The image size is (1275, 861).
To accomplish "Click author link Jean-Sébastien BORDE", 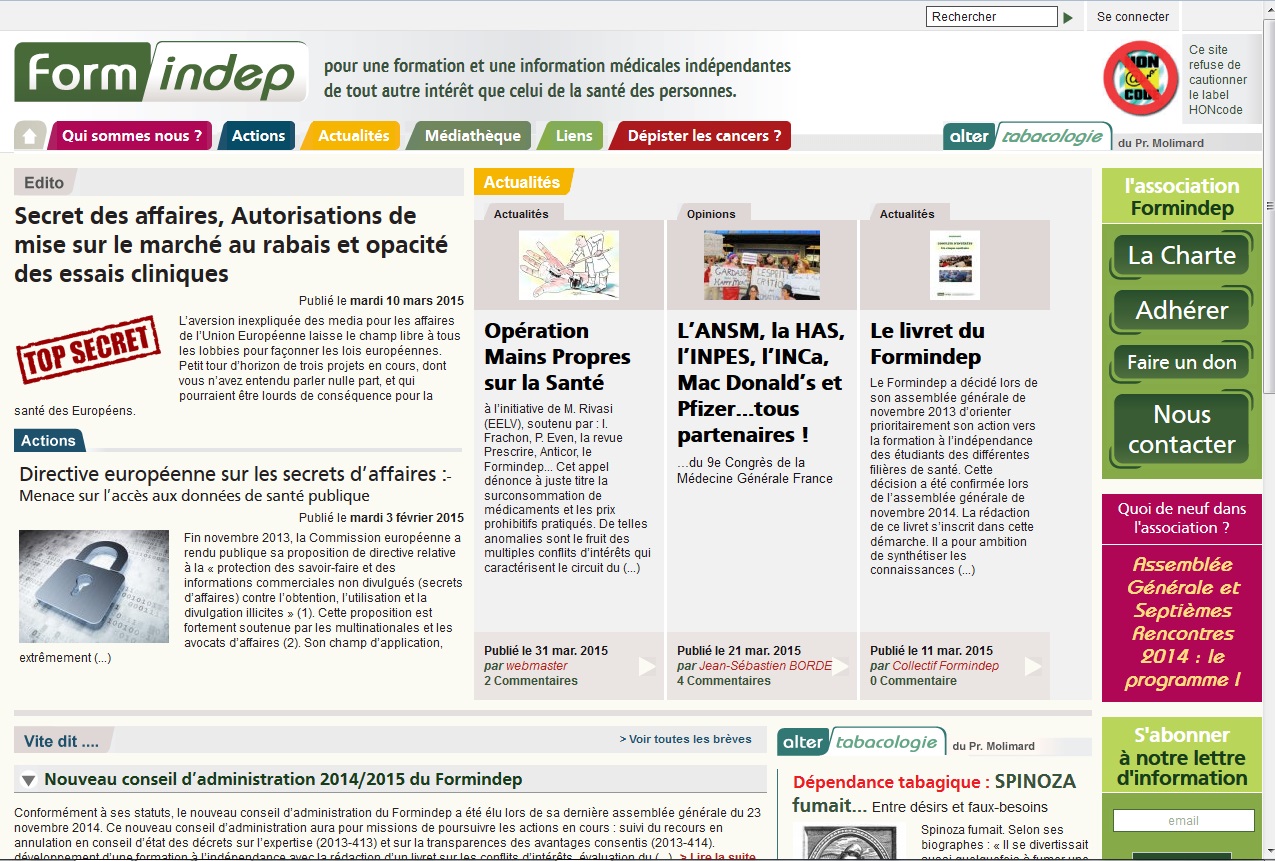I will click(766, 666).
